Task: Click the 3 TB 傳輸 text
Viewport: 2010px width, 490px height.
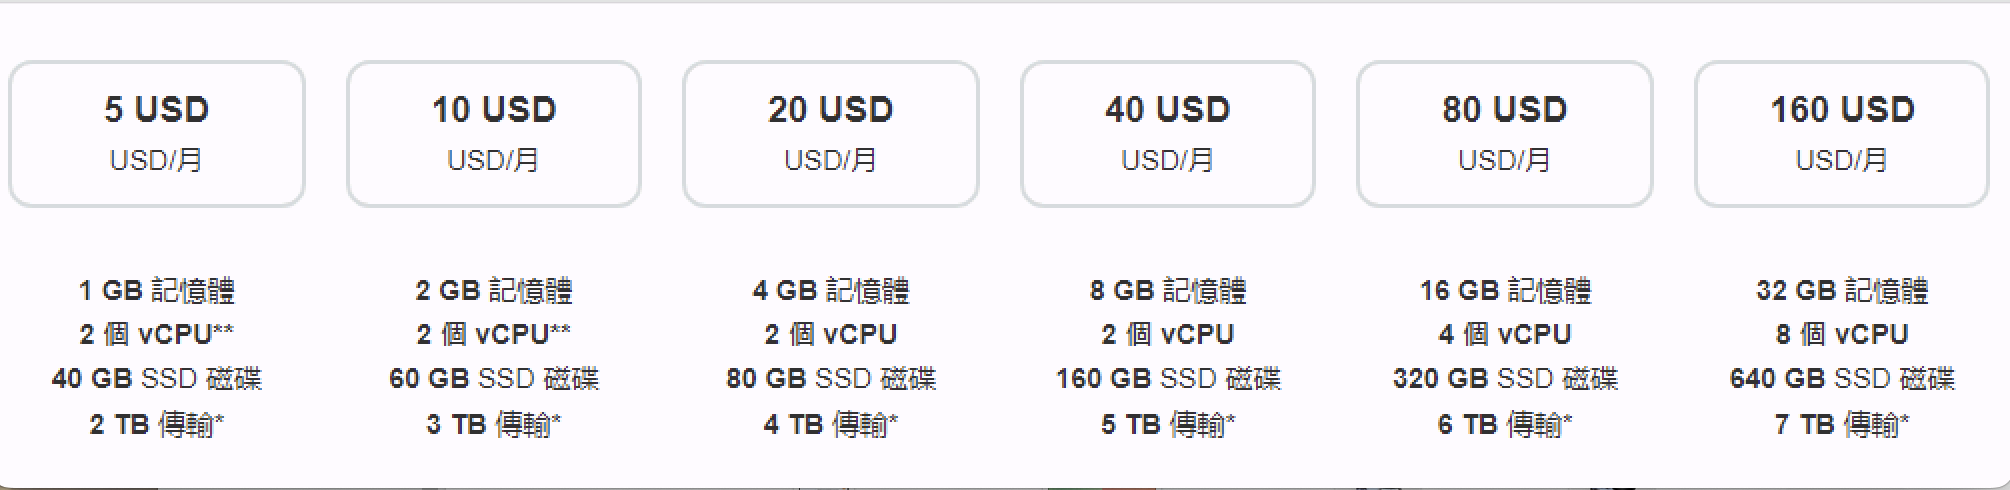Action: [494, 425]
